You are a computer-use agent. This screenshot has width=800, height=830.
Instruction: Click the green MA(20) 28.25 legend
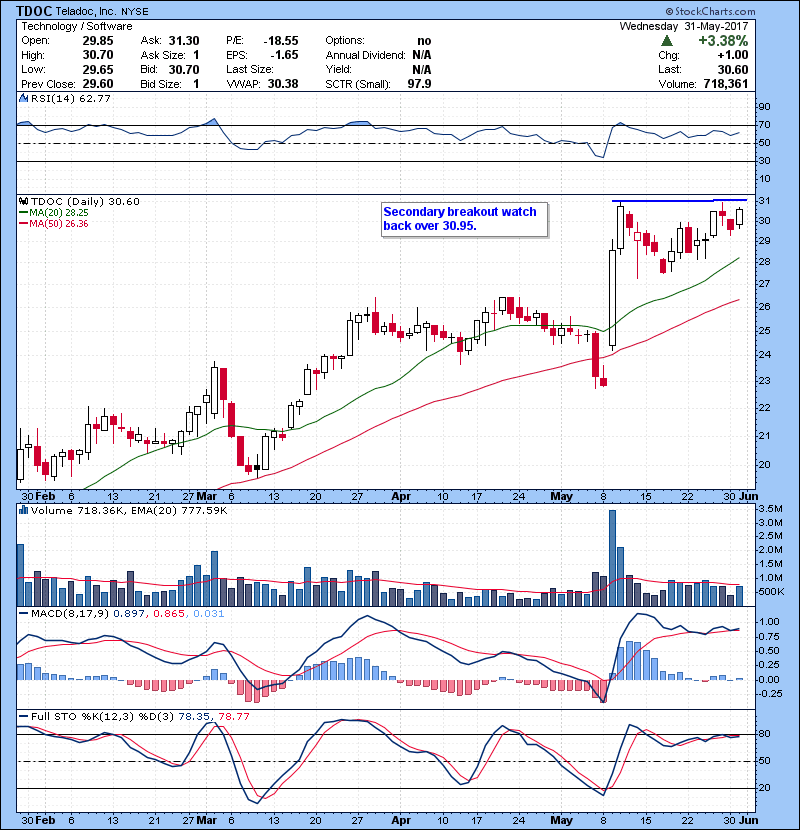[x=53, y=212]
